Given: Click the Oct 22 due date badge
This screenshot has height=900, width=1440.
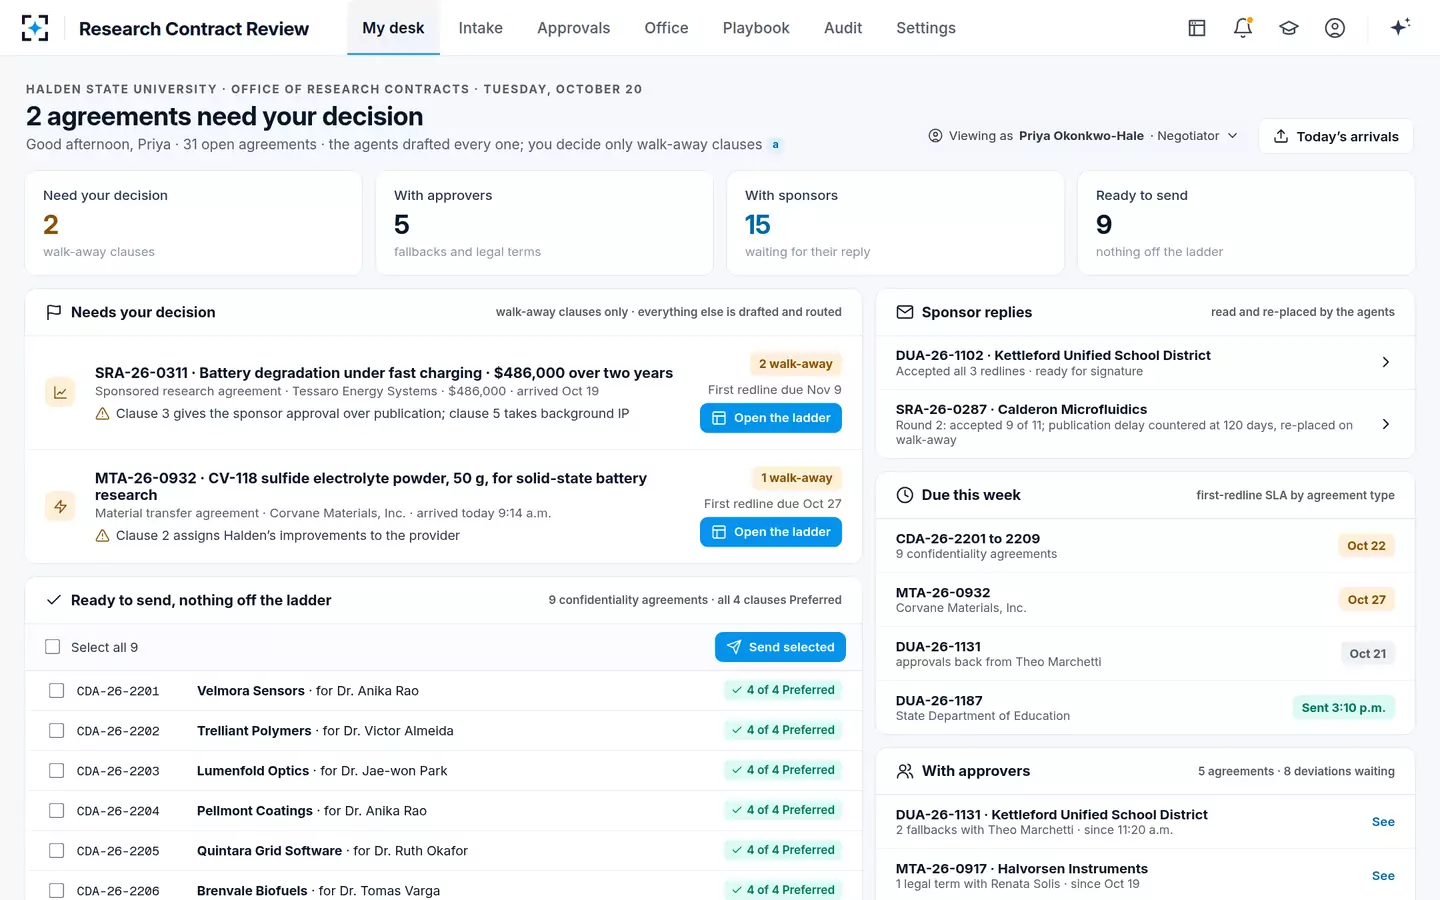Looking at the screenshot, I should coord(1366,546).
